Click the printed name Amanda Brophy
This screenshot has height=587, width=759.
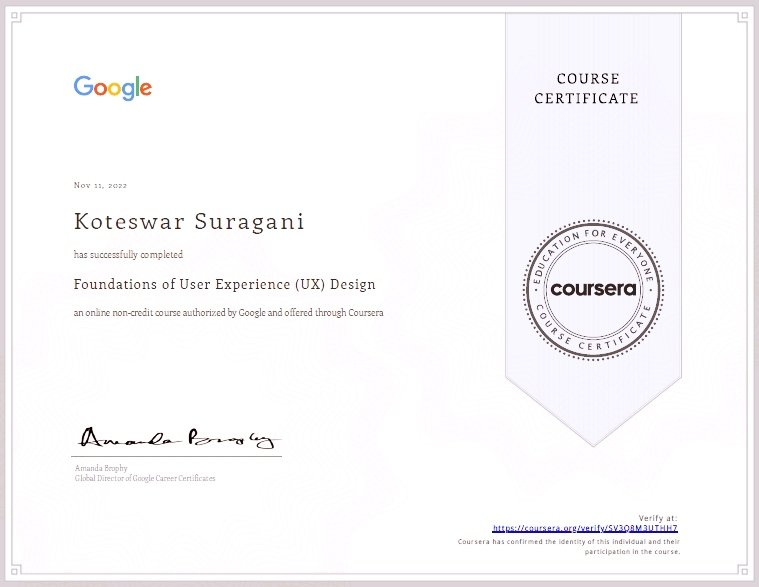(101, 468)
